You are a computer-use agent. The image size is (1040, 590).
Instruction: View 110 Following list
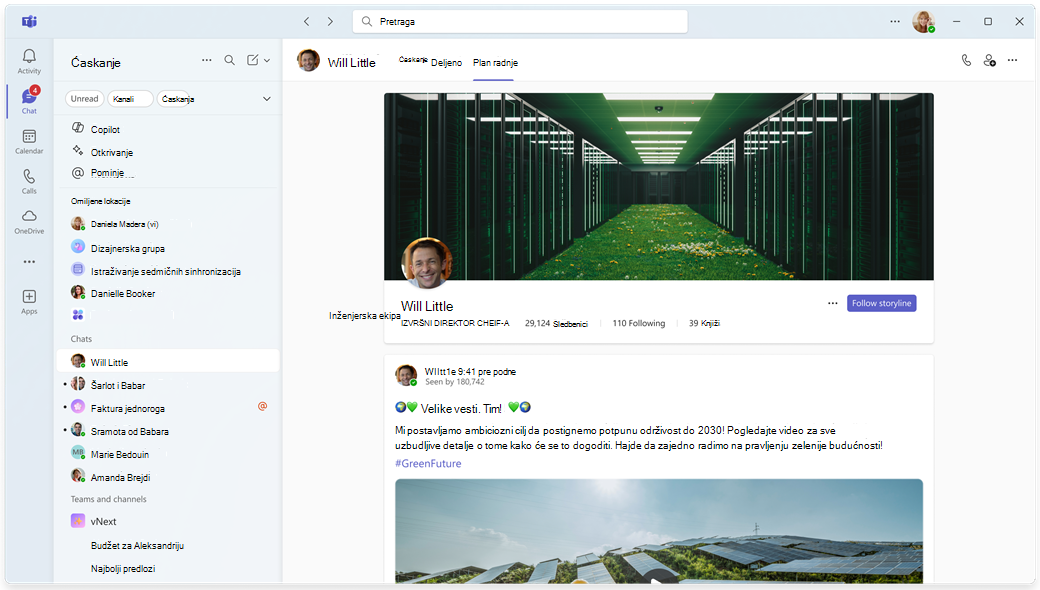click(639, 324)
